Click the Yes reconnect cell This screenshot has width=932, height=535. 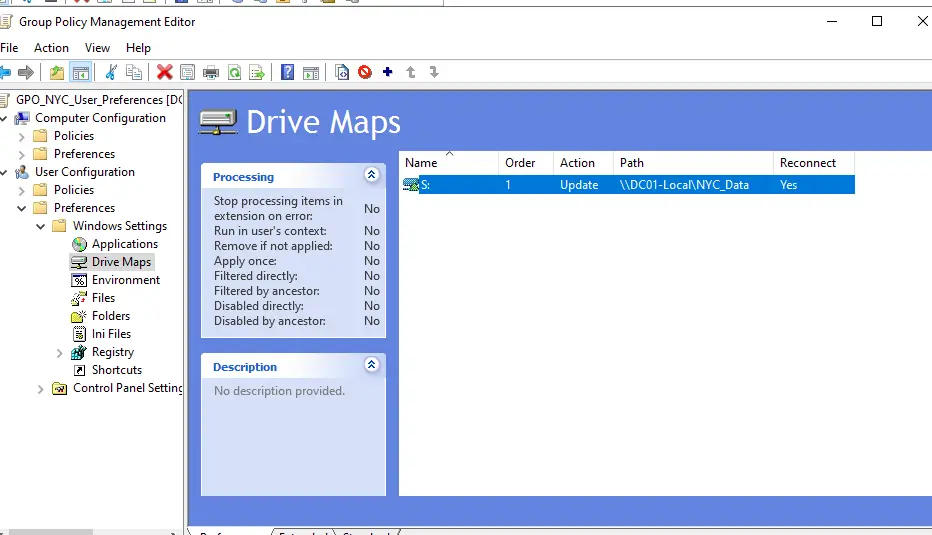pos(788,185)
